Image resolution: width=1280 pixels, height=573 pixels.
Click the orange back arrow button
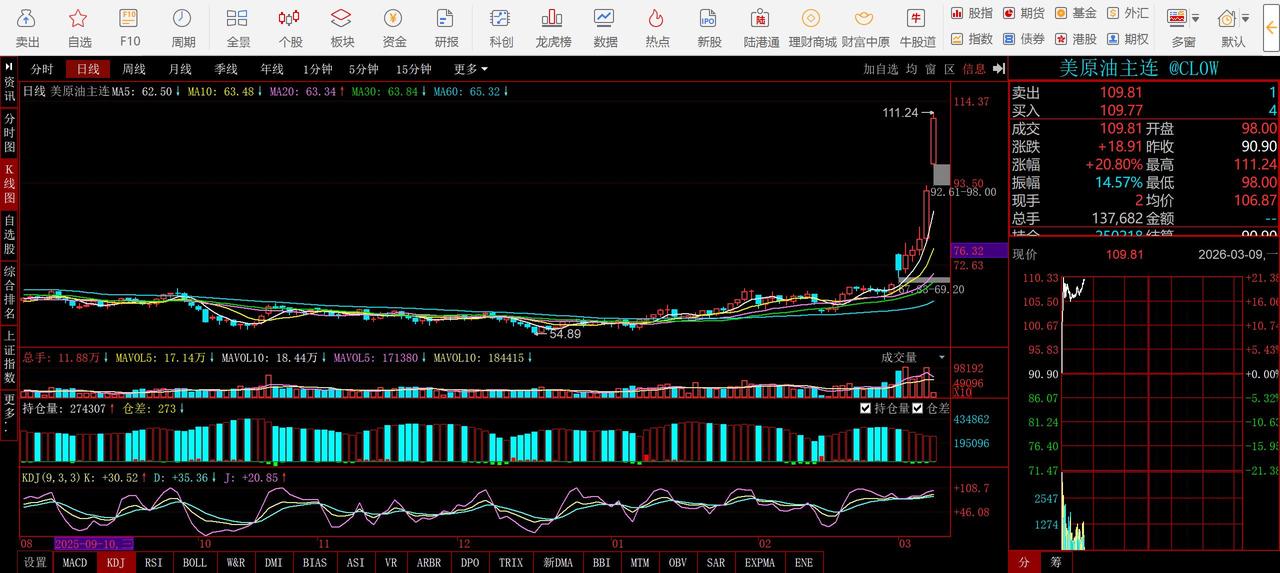(x=1272, y=27)
